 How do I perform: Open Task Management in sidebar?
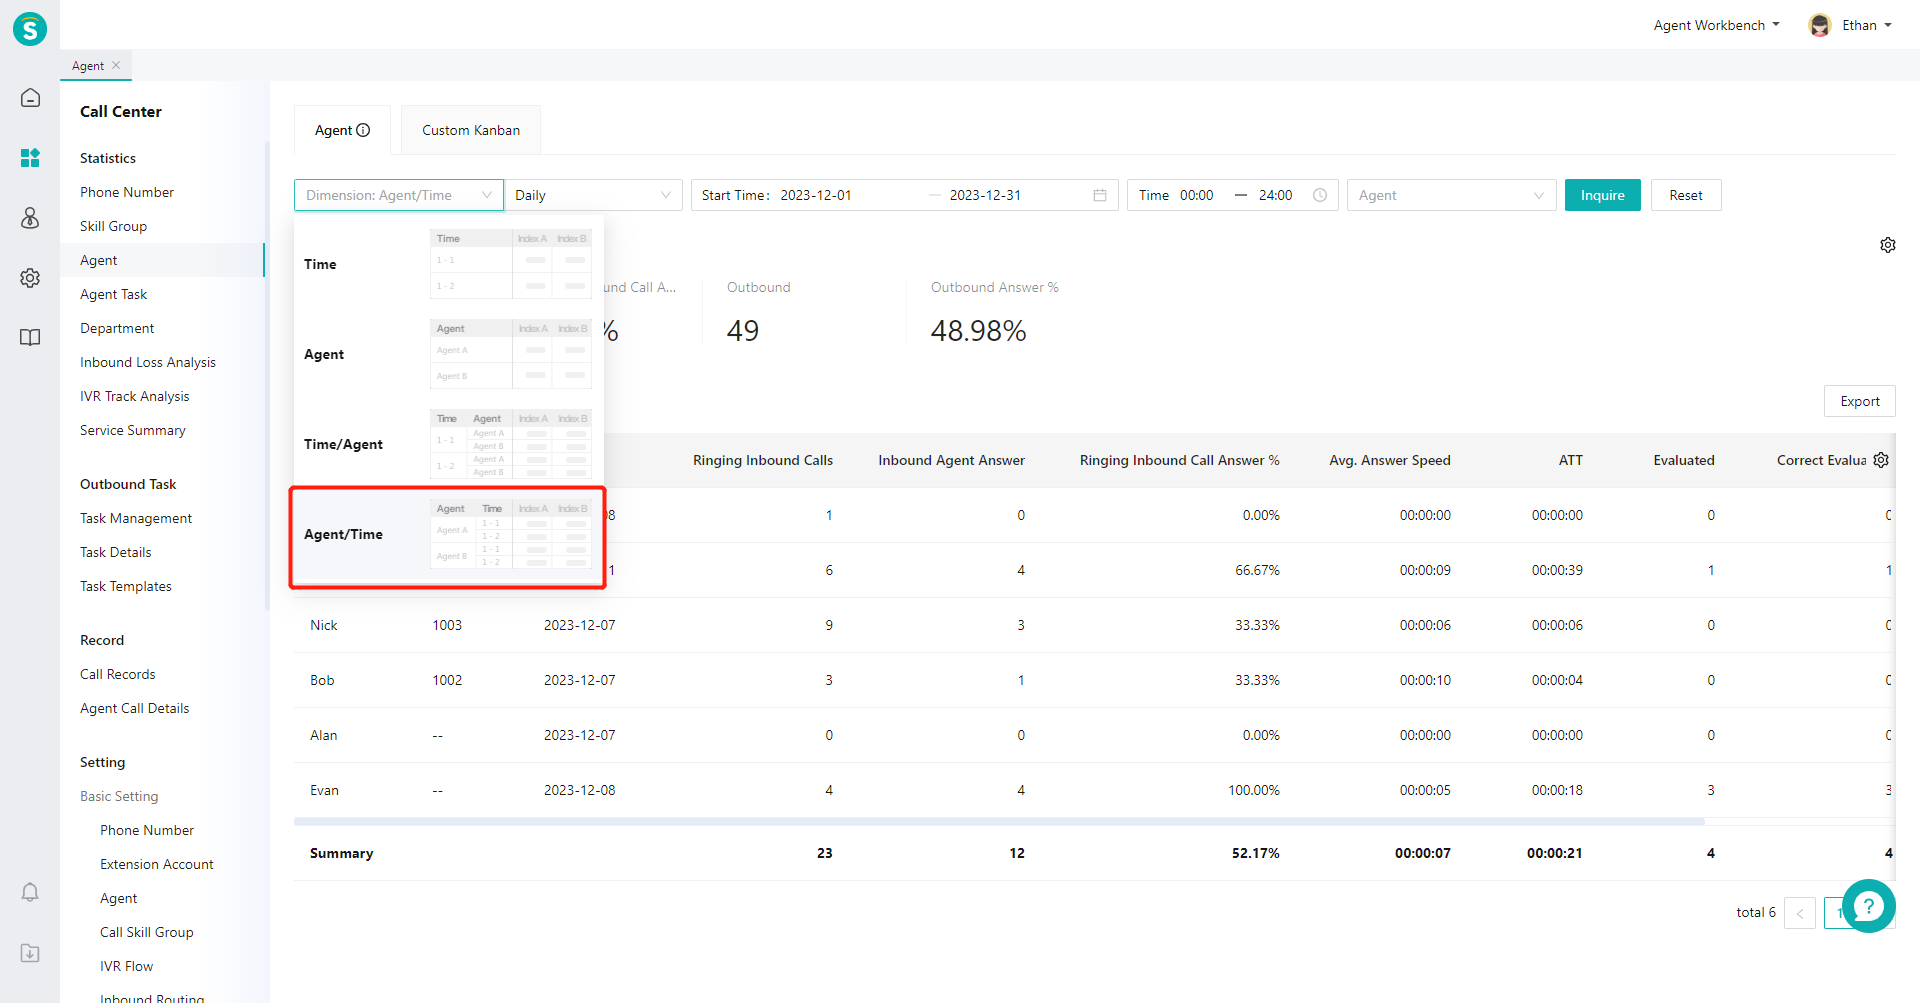coord(136,518)
